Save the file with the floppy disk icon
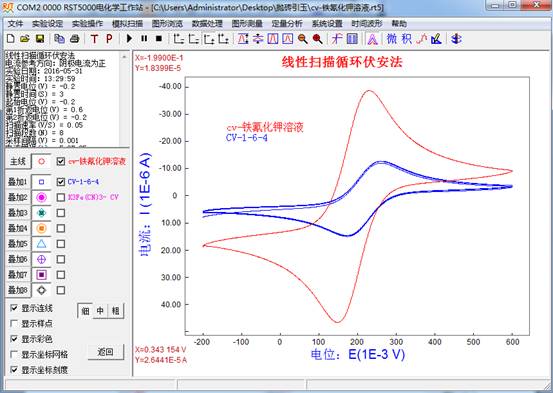553x393 pixels. coord(40,38)
